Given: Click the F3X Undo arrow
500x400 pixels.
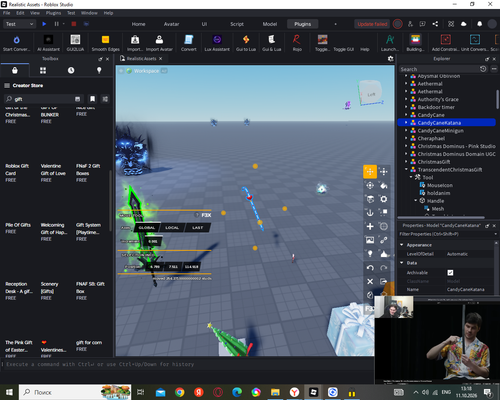Looking at the screenshot, I should tap(370, 268).
